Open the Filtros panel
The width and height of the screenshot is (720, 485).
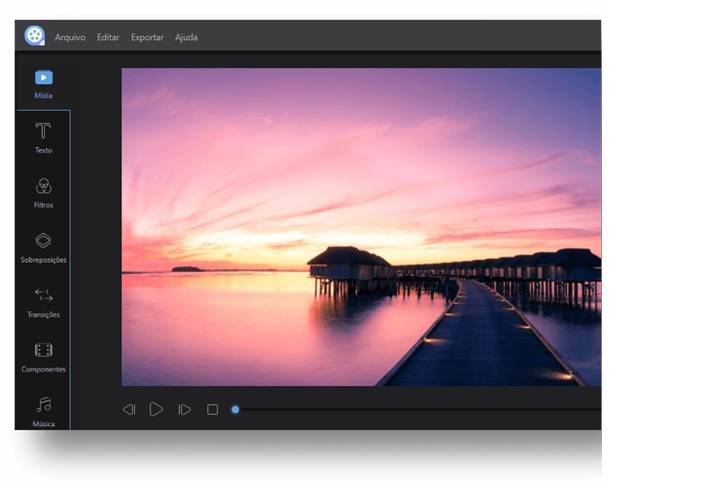pyautogui.click(x=44, y=193)
